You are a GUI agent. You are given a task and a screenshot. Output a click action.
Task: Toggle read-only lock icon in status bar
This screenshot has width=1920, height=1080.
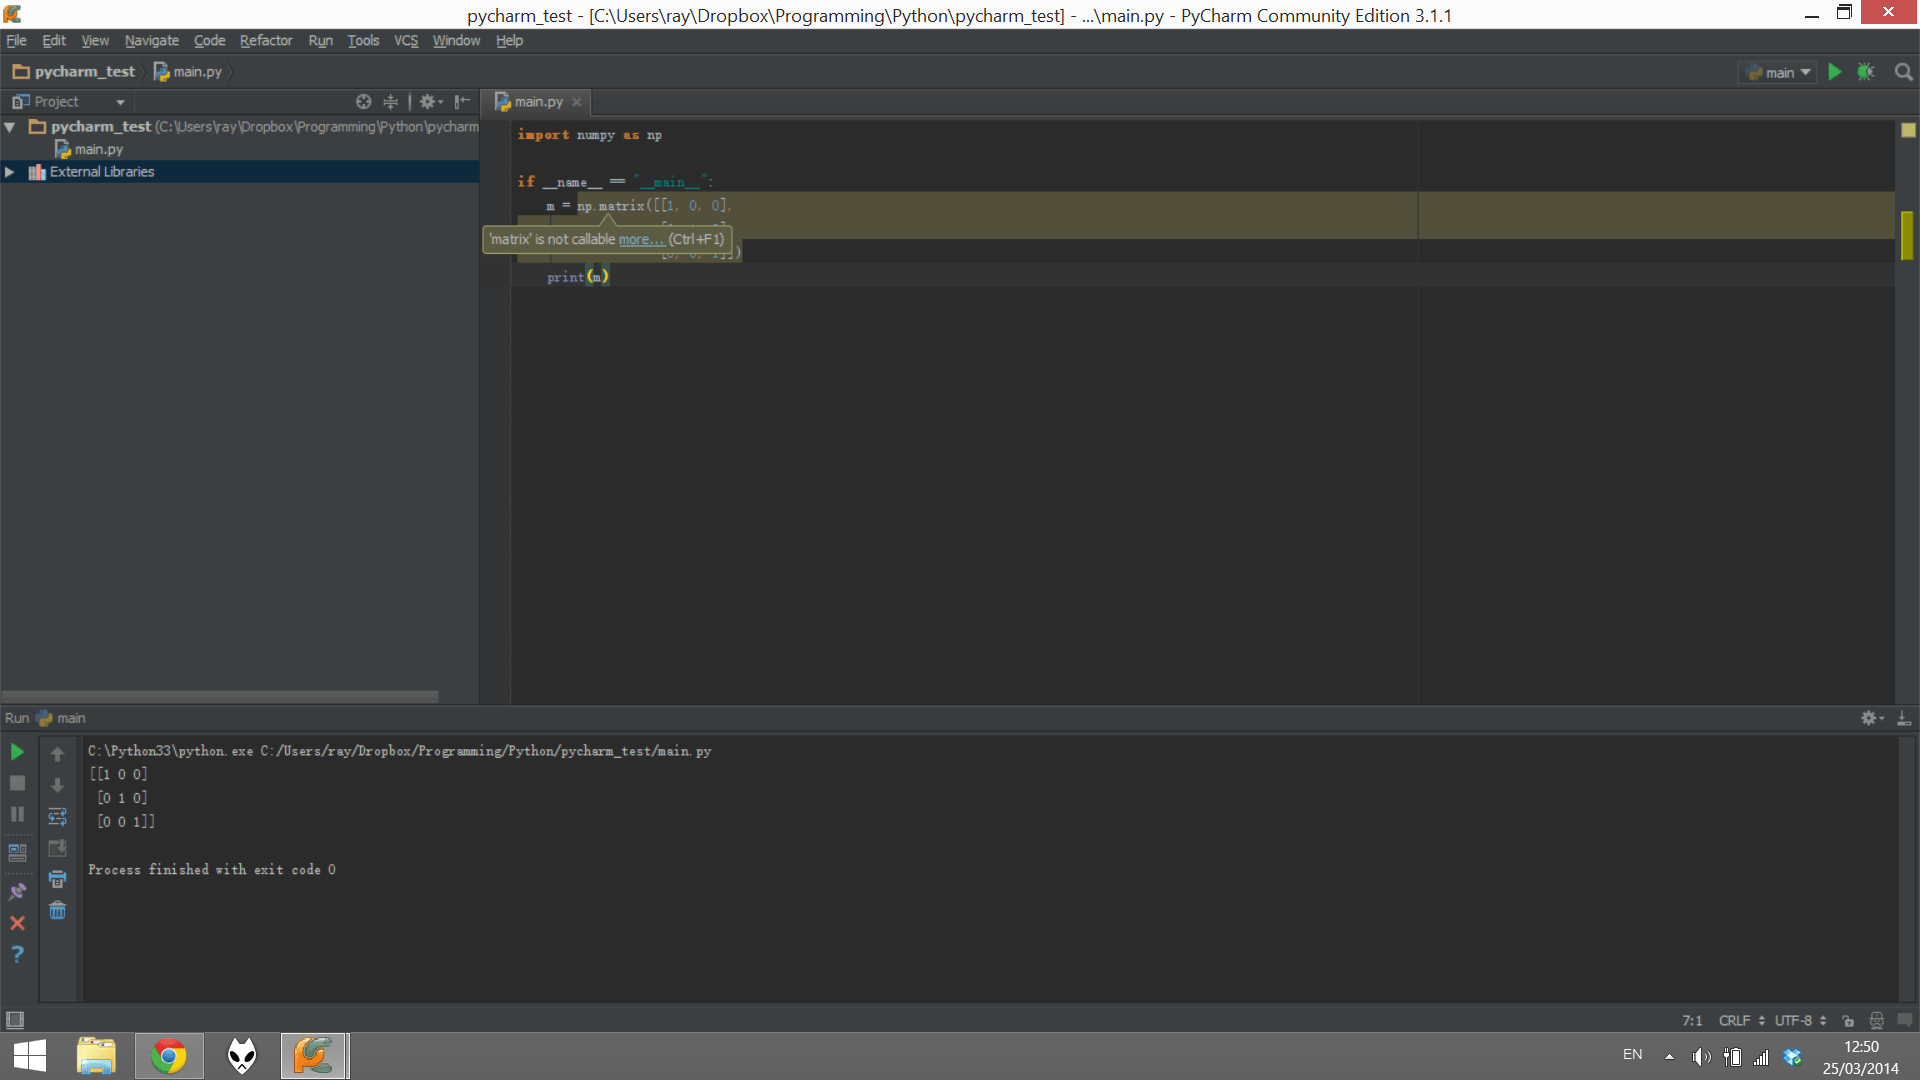coord(1848,1021)
